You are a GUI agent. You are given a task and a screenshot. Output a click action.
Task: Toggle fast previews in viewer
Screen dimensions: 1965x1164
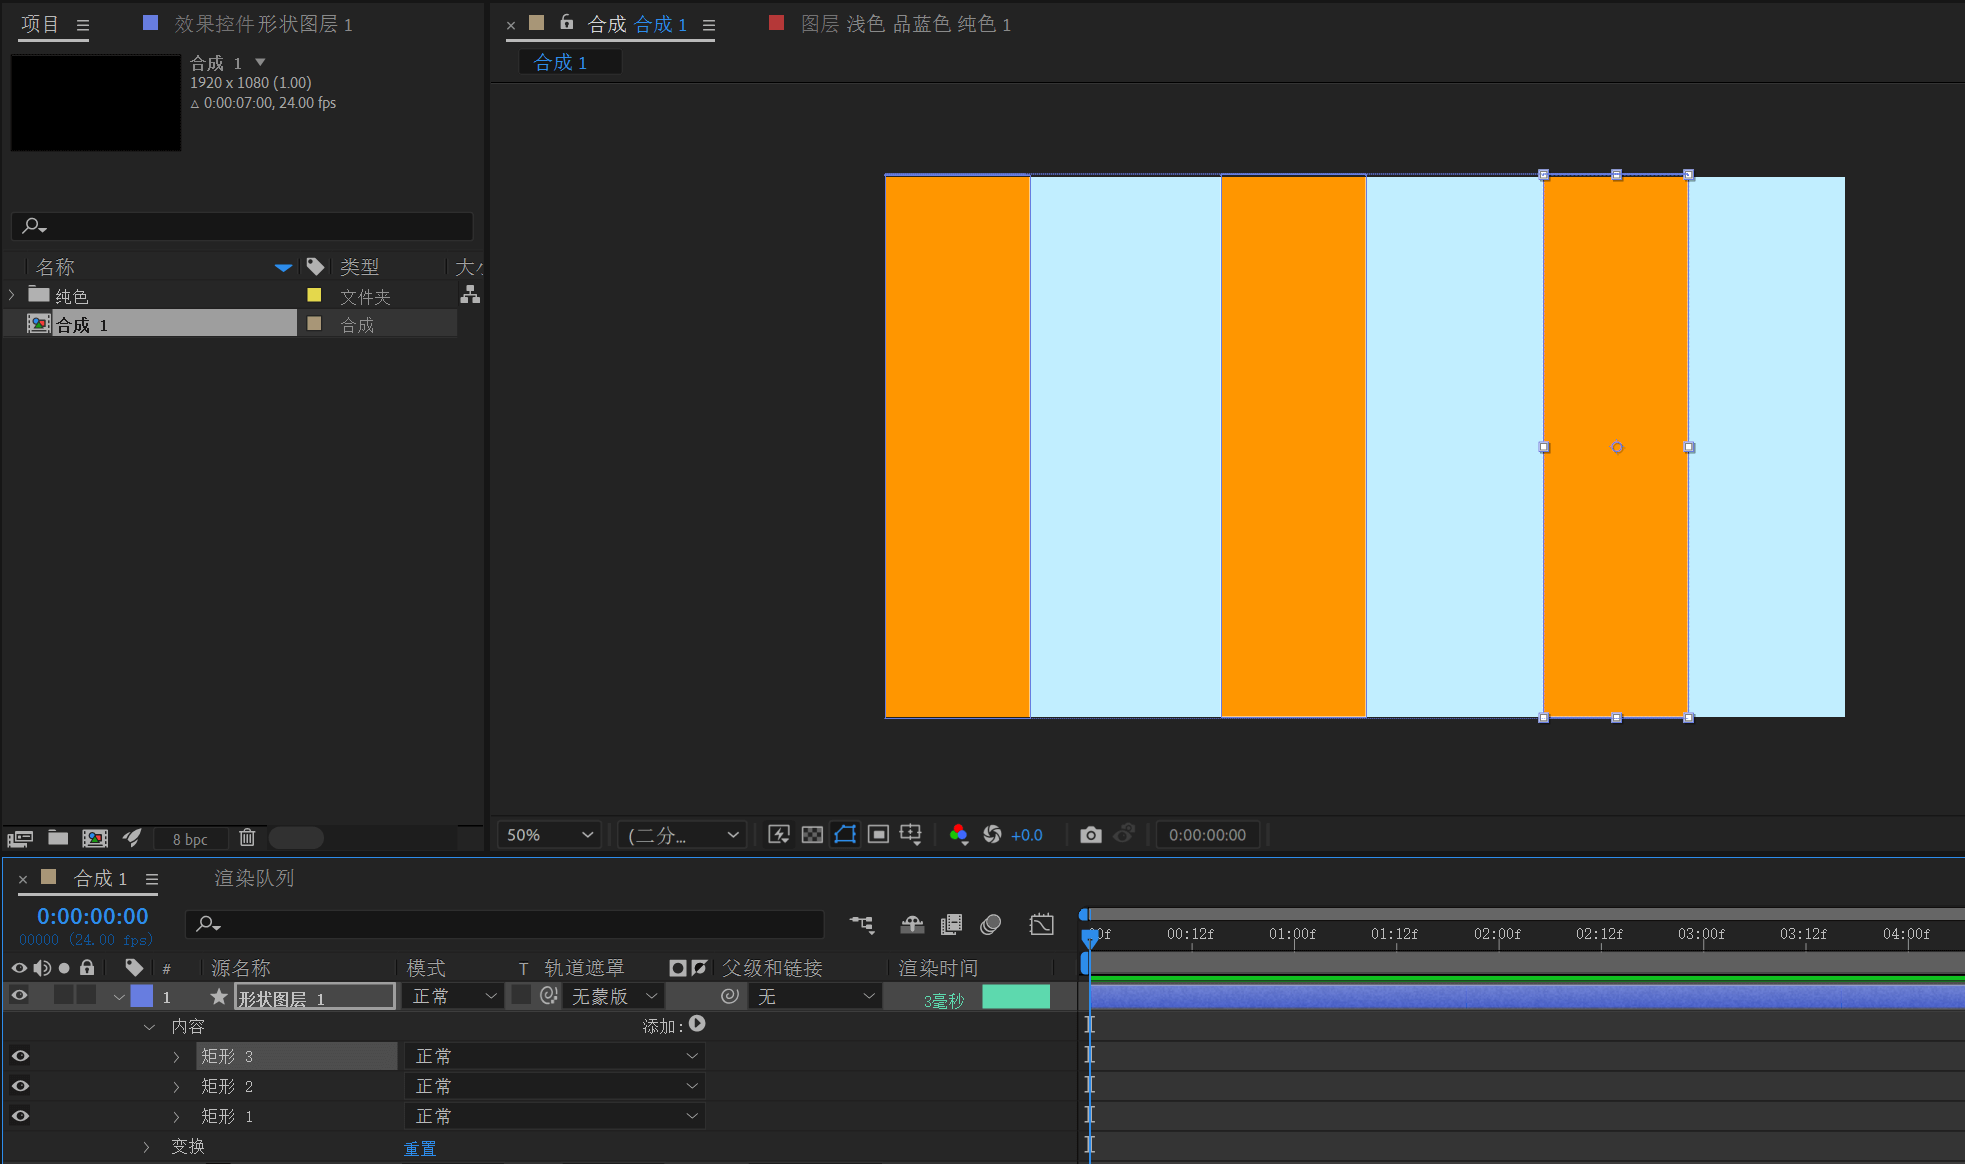[779, 834]
